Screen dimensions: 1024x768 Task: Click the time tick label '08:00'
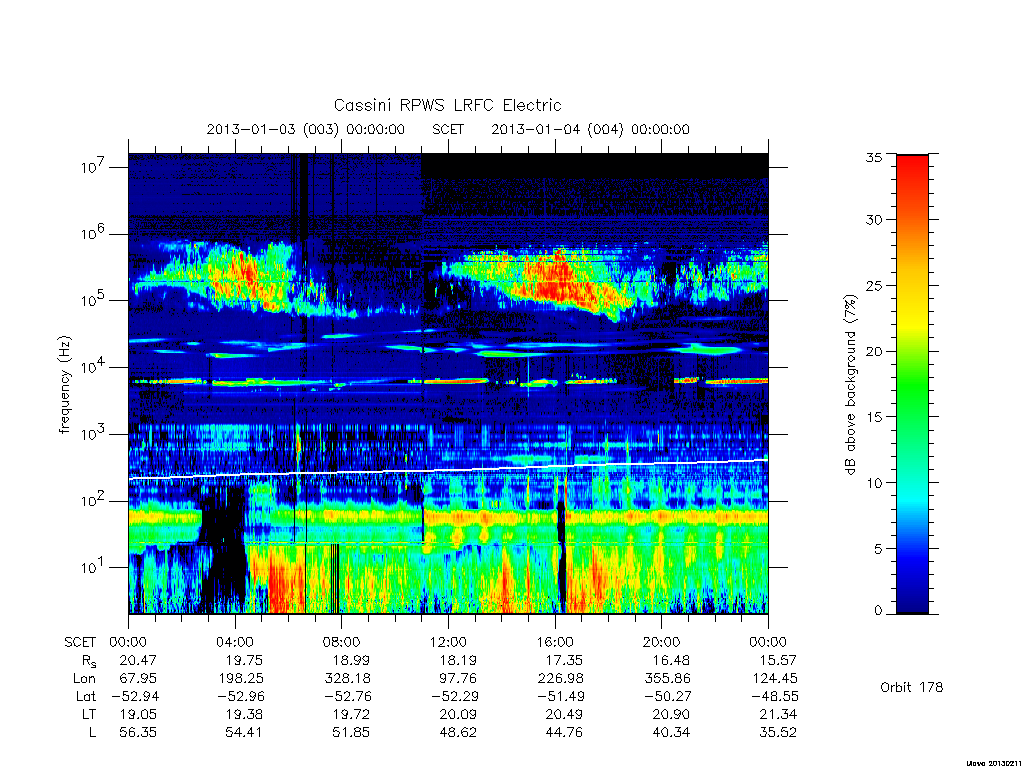tap(341, 642)
